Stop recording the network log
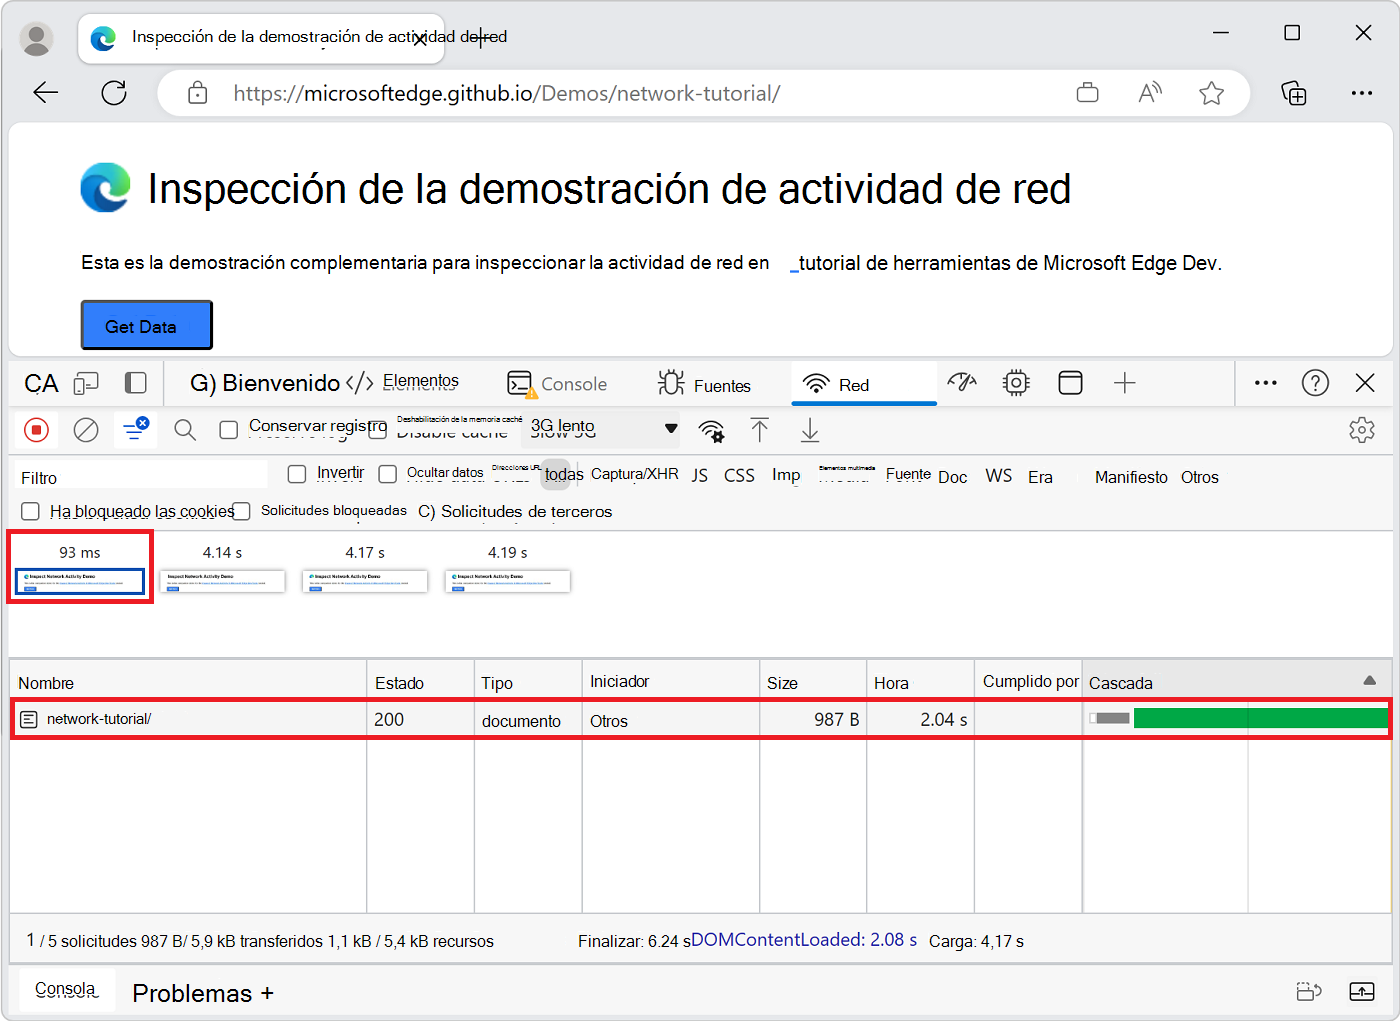The image size is (1400, 1021). pos(37,430)
